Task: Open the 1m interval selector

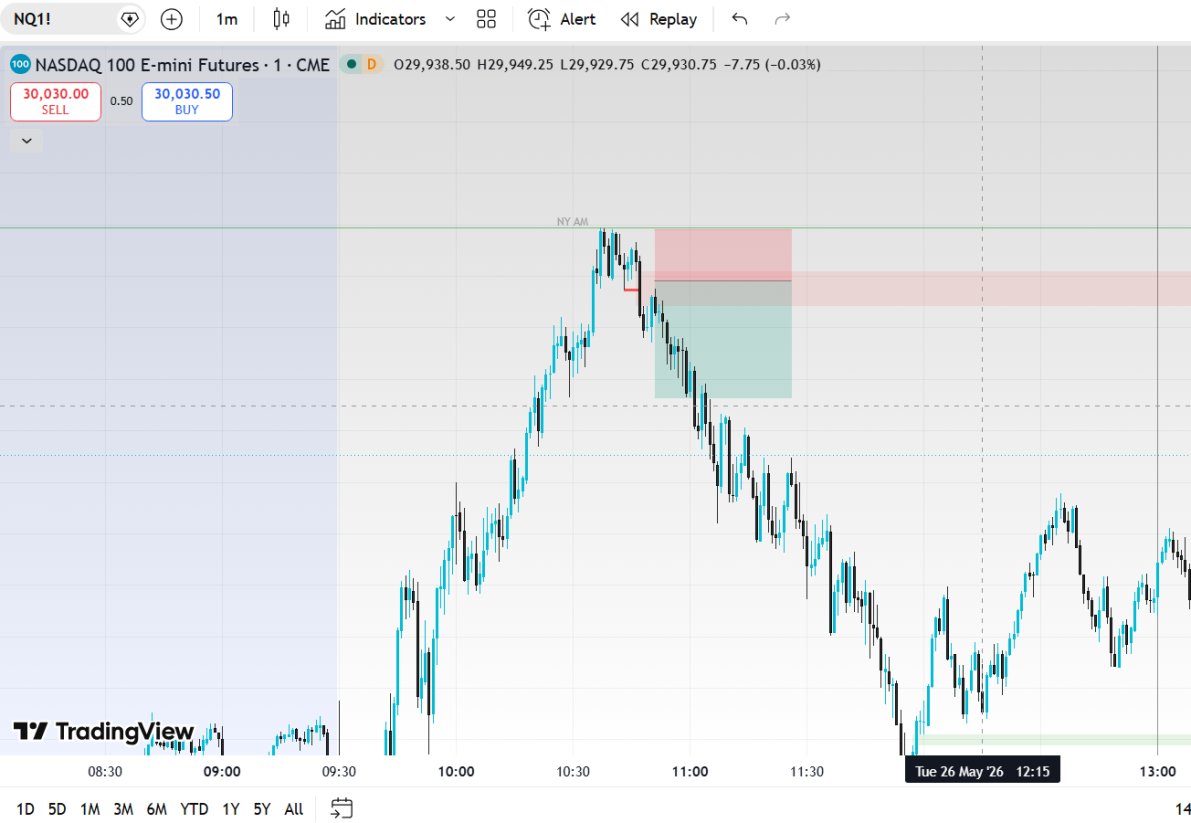Action: tap(226, 19)
